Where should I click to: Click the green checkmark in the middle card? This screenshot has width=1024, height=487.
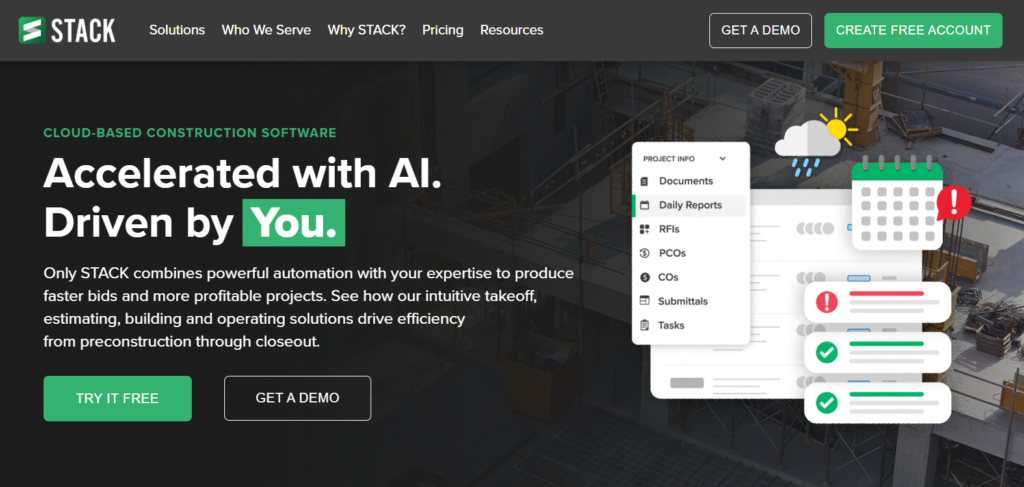click(827, 353)
